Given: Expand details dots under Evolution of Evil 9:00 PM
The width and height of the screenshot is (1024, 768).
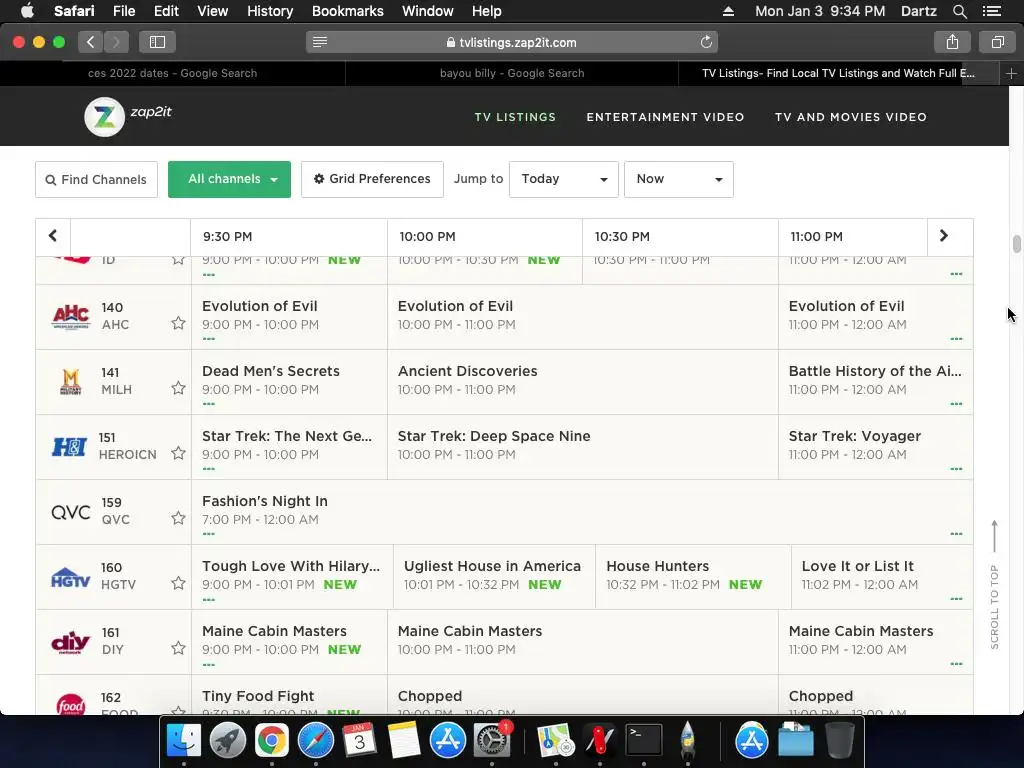Looking at the screenshot, I should click(x=208, y=339).
